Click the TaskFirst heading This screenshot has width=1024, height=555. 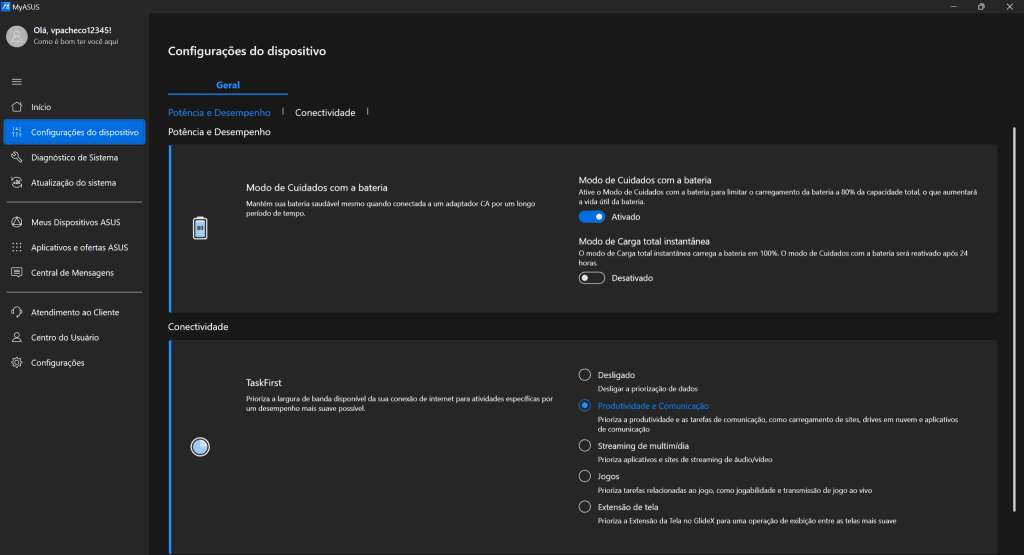[x=264, y=383]
